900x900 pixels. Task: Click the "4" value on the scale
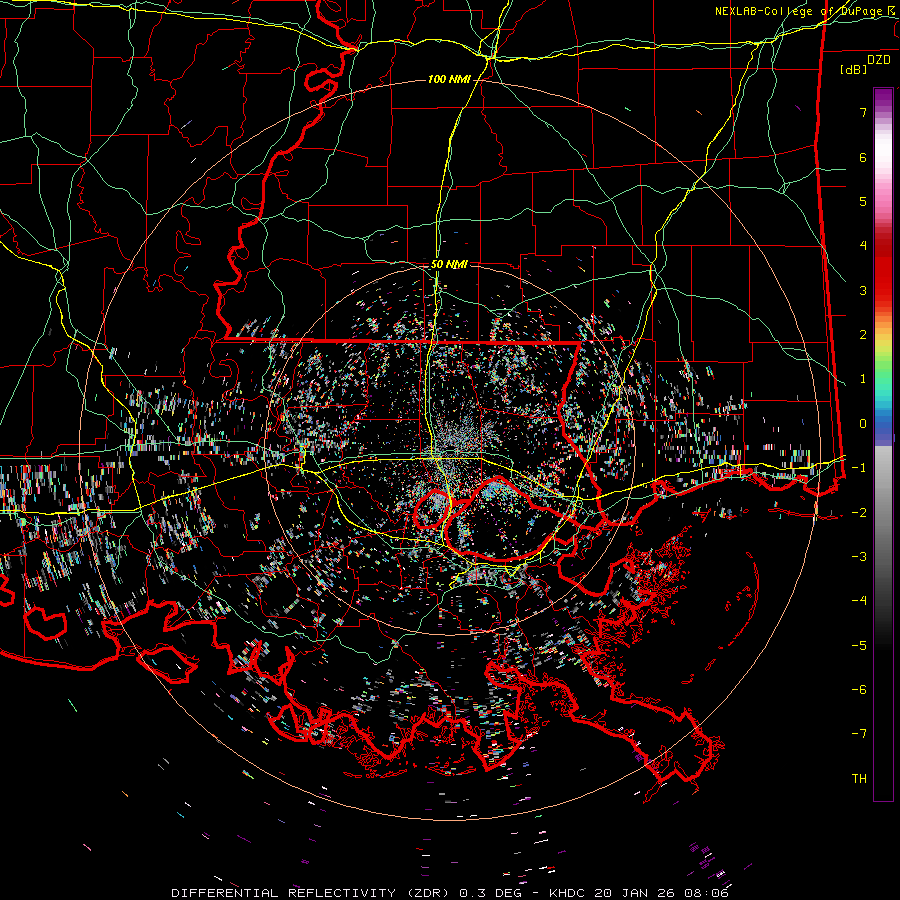pos(863,246)
